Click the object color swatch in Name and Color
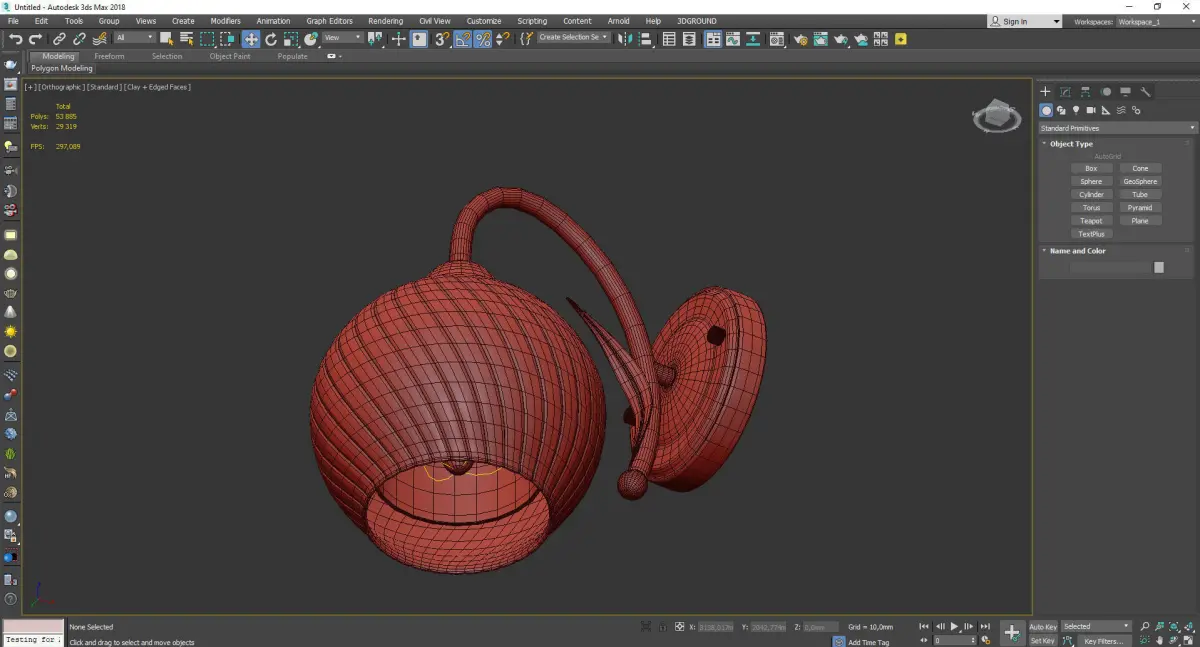1200x647 pixels. coord(1158,267)
